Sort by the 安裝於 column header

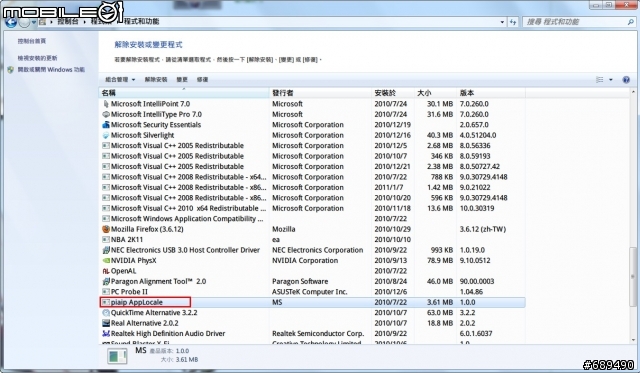(x=393, y=93)
